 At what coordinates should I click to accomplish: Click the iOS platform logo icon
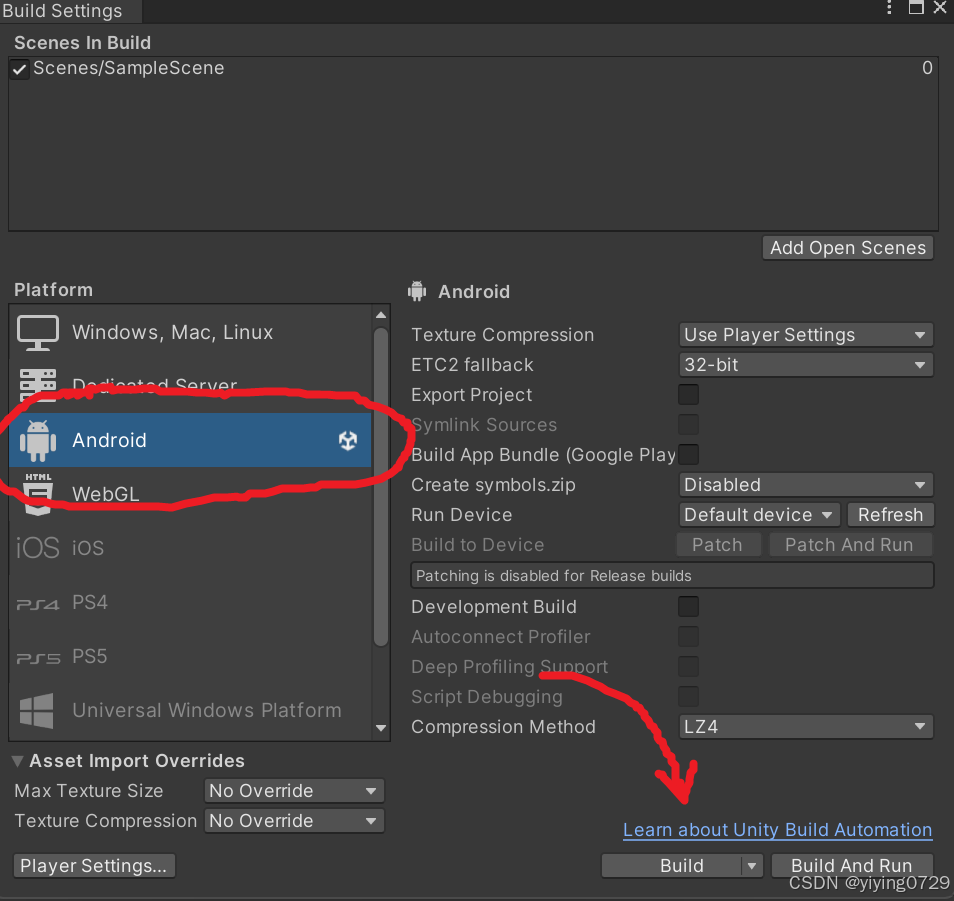coord(37,548)
